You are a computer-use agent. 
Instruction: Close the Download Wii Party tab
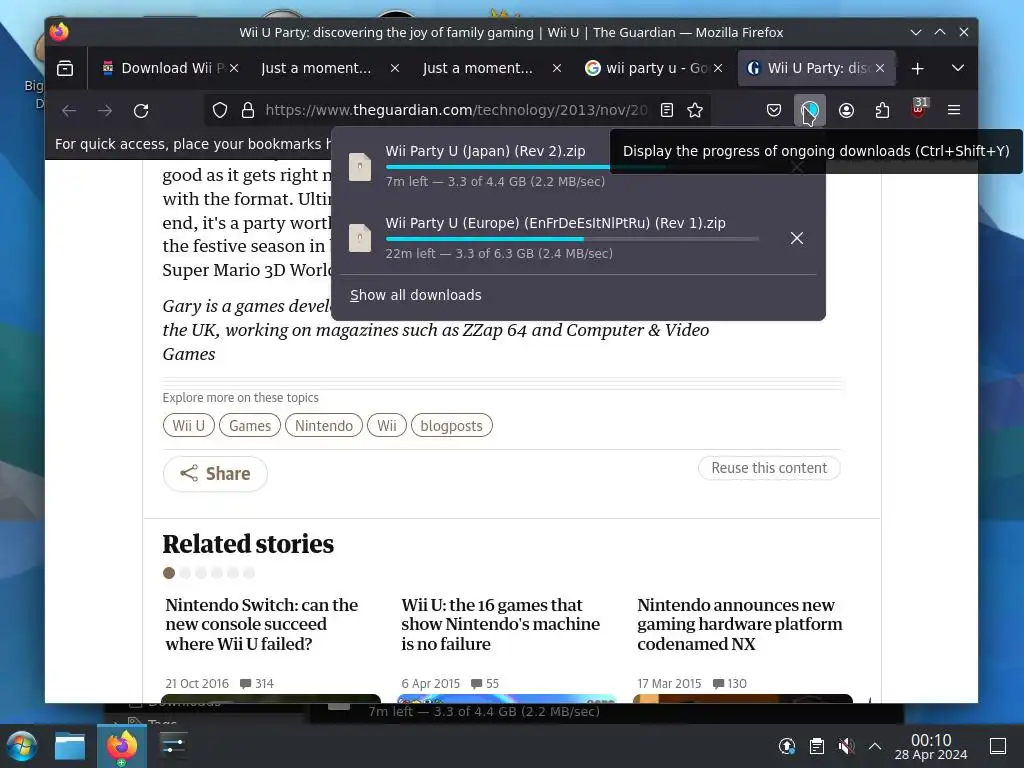point(234,68)
